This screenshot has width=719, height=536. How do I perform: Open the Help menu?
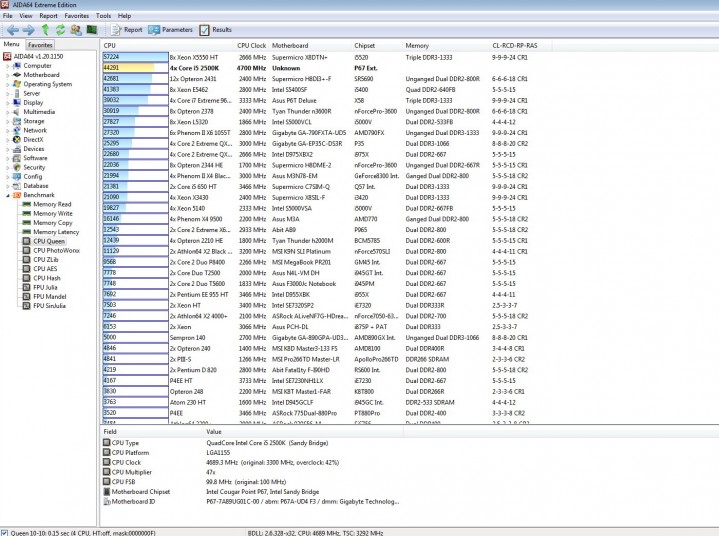click(124, 16)
